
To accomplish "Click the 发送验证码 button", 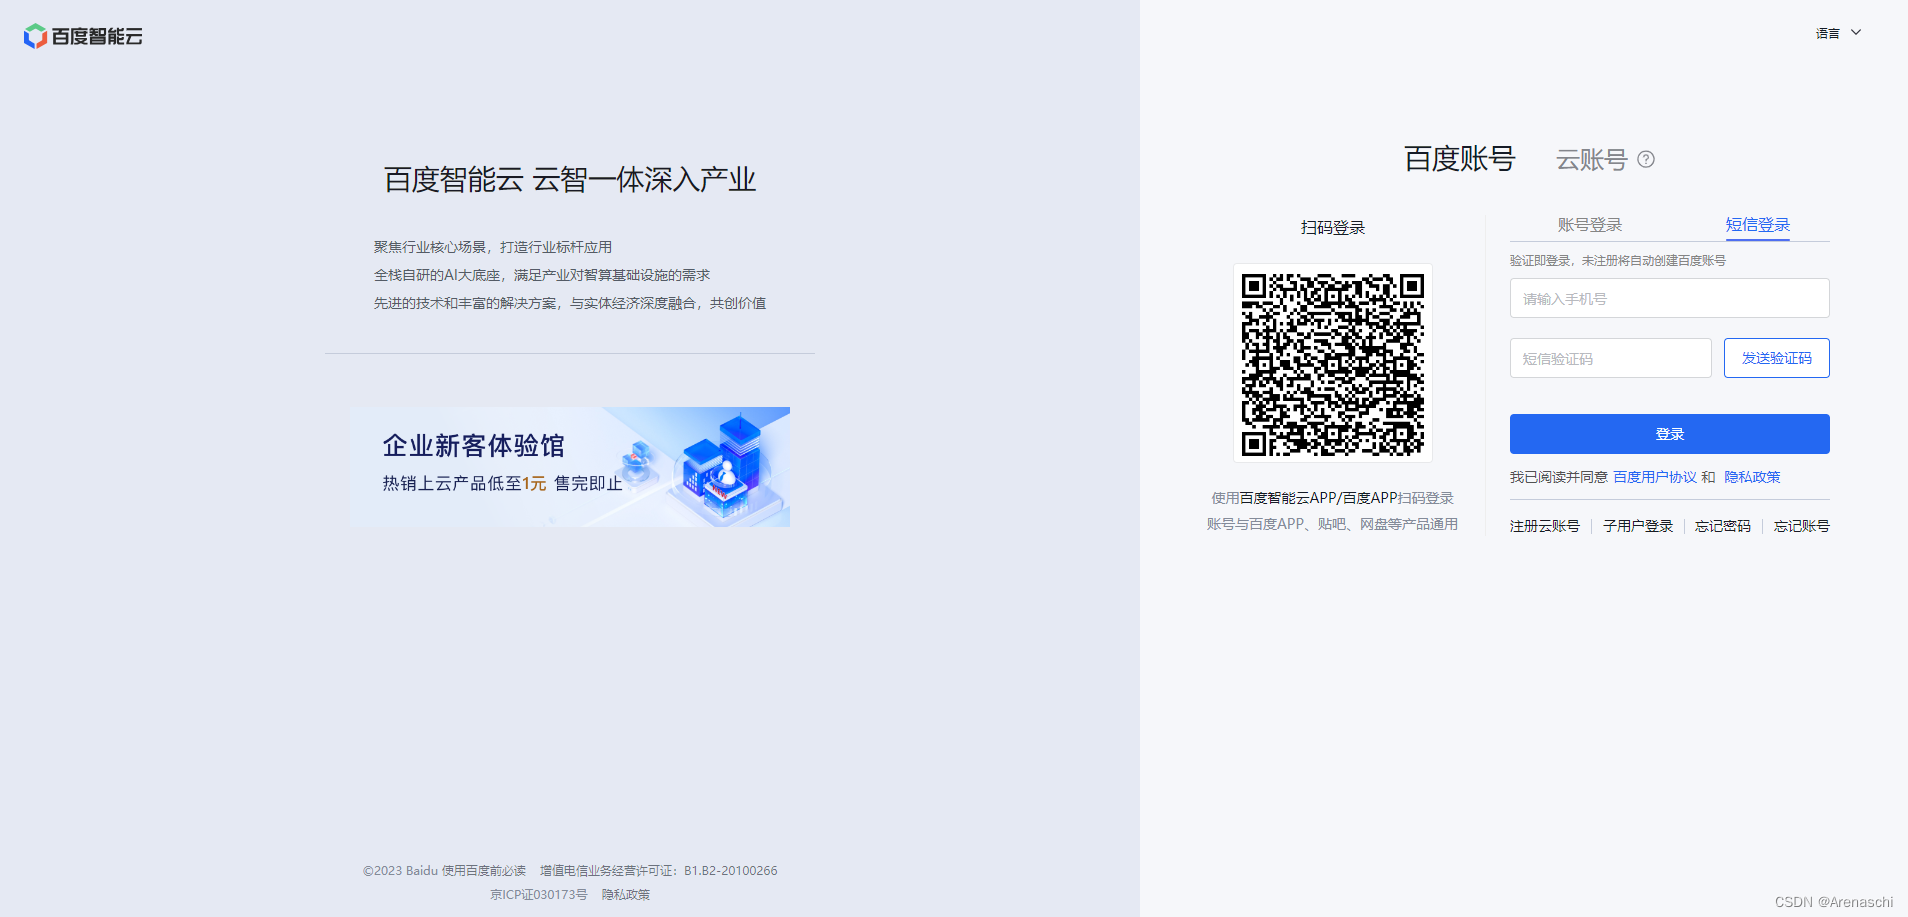I will point(1776,358).
